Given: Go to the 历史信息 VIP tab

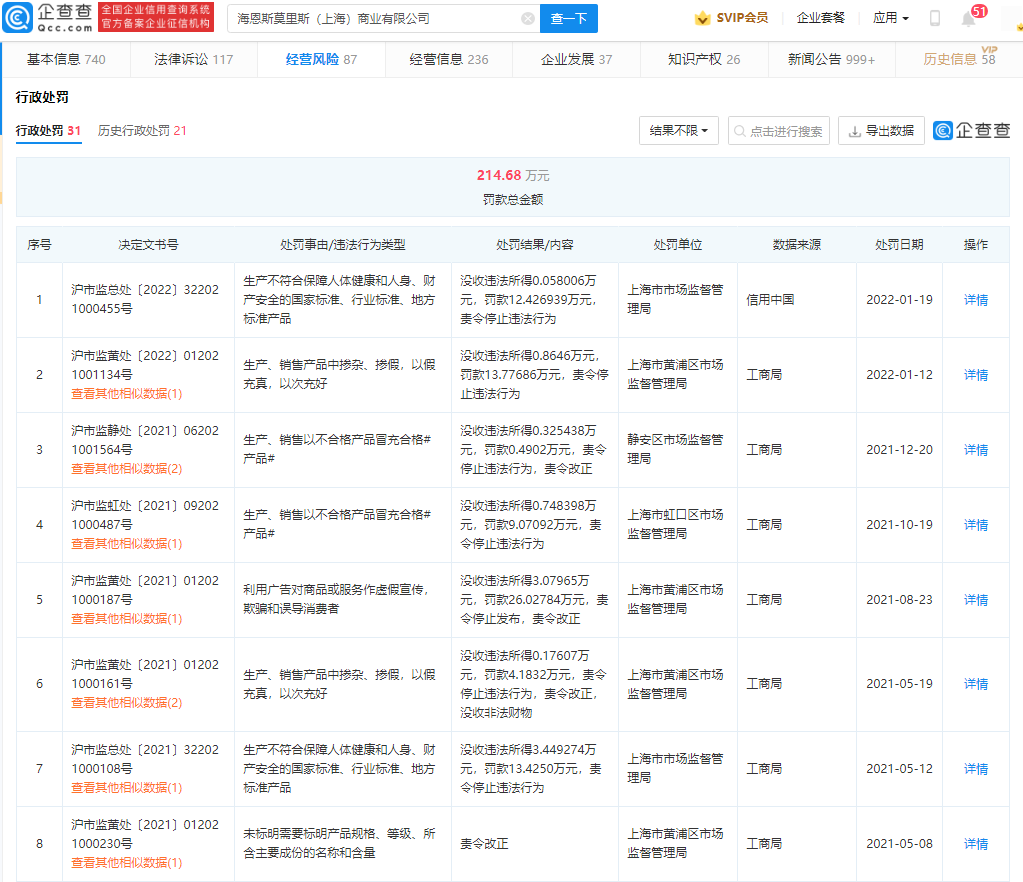Looking at the screenshot, I should pos(959,59).
